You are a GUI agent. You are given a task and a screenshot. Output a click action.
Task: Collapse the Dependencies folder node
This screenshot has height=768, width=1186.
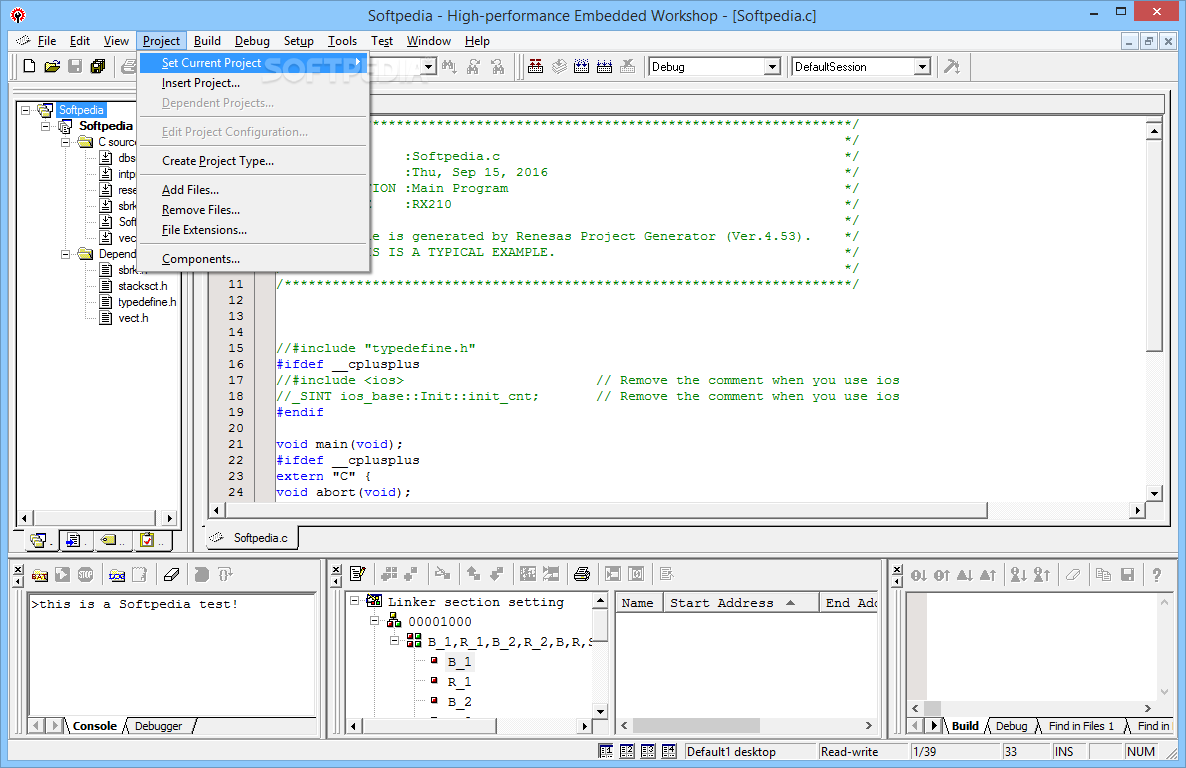pos(66,254)
